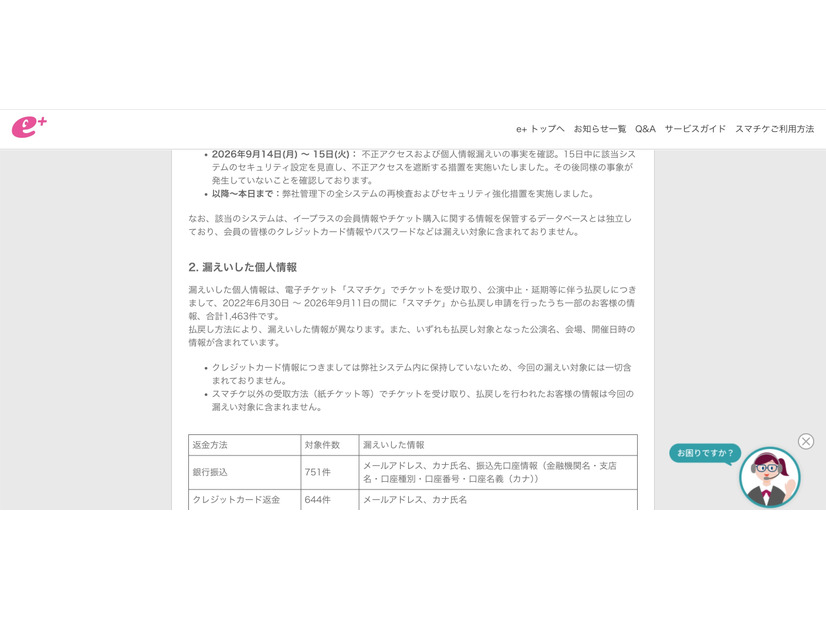
Task: Click the support operator avatar
Action: (769, 477)
